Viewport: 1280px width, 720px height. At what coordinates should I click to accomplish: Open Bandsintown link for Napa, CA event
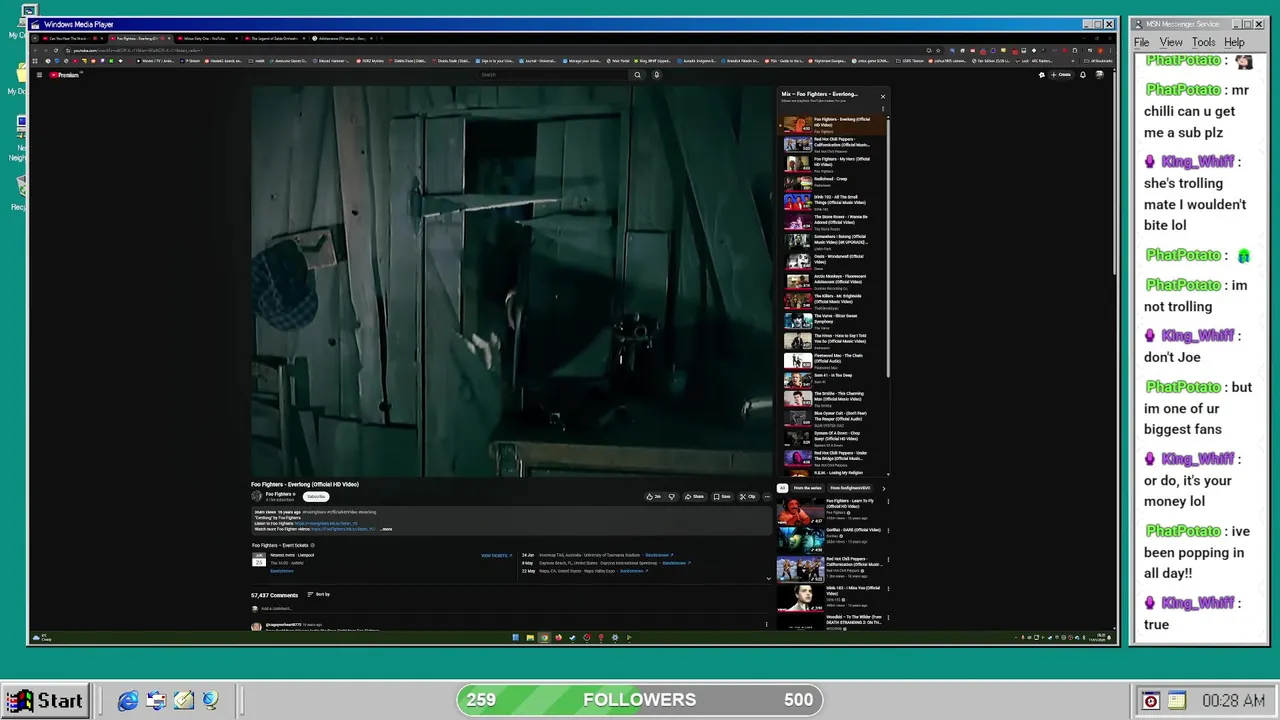[633, 571]
